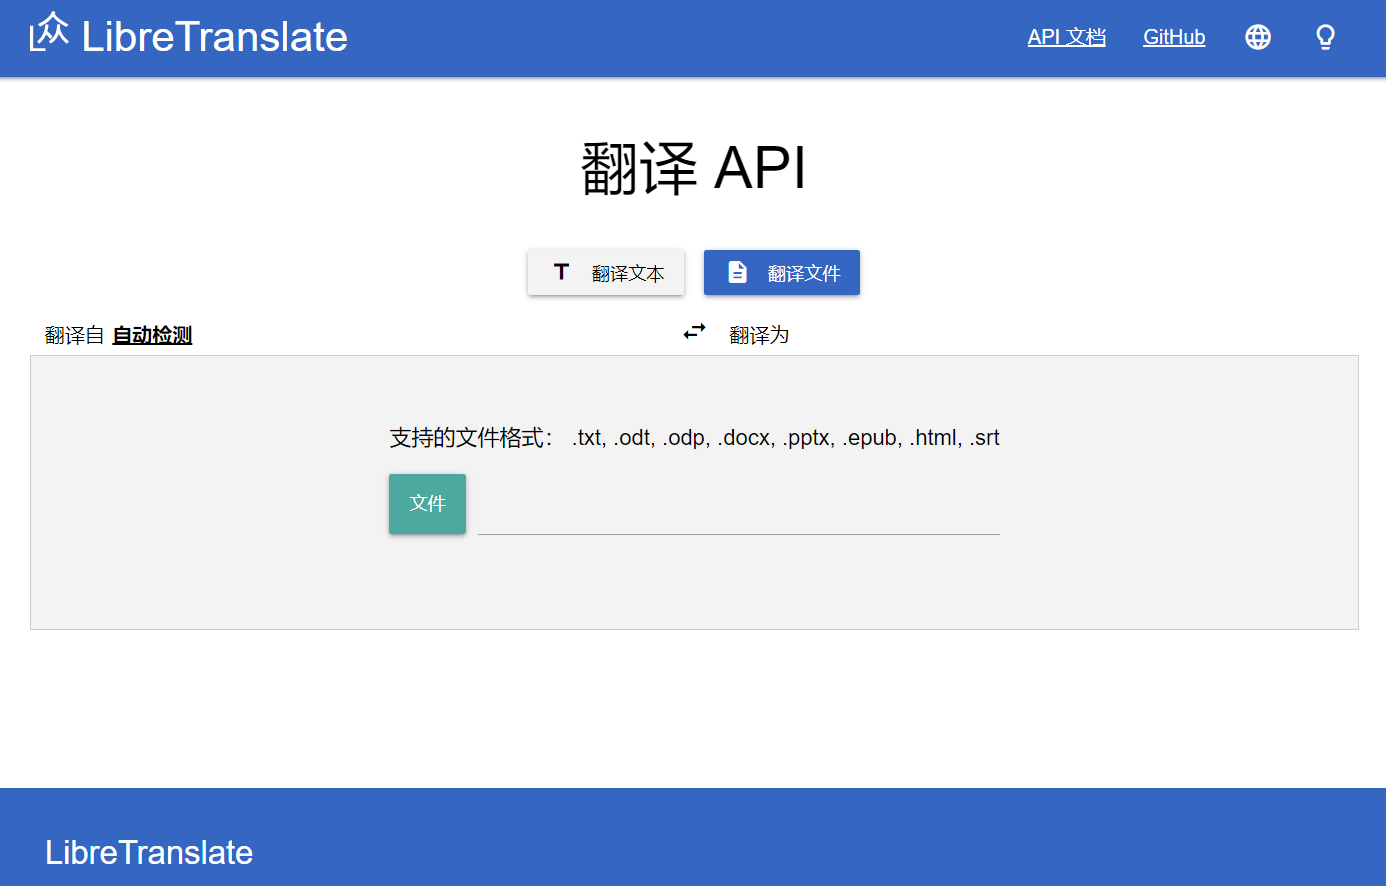Open the 自动检测 source language dropdown
This screenshot has width=1386, height=886.
click(152, 335)
